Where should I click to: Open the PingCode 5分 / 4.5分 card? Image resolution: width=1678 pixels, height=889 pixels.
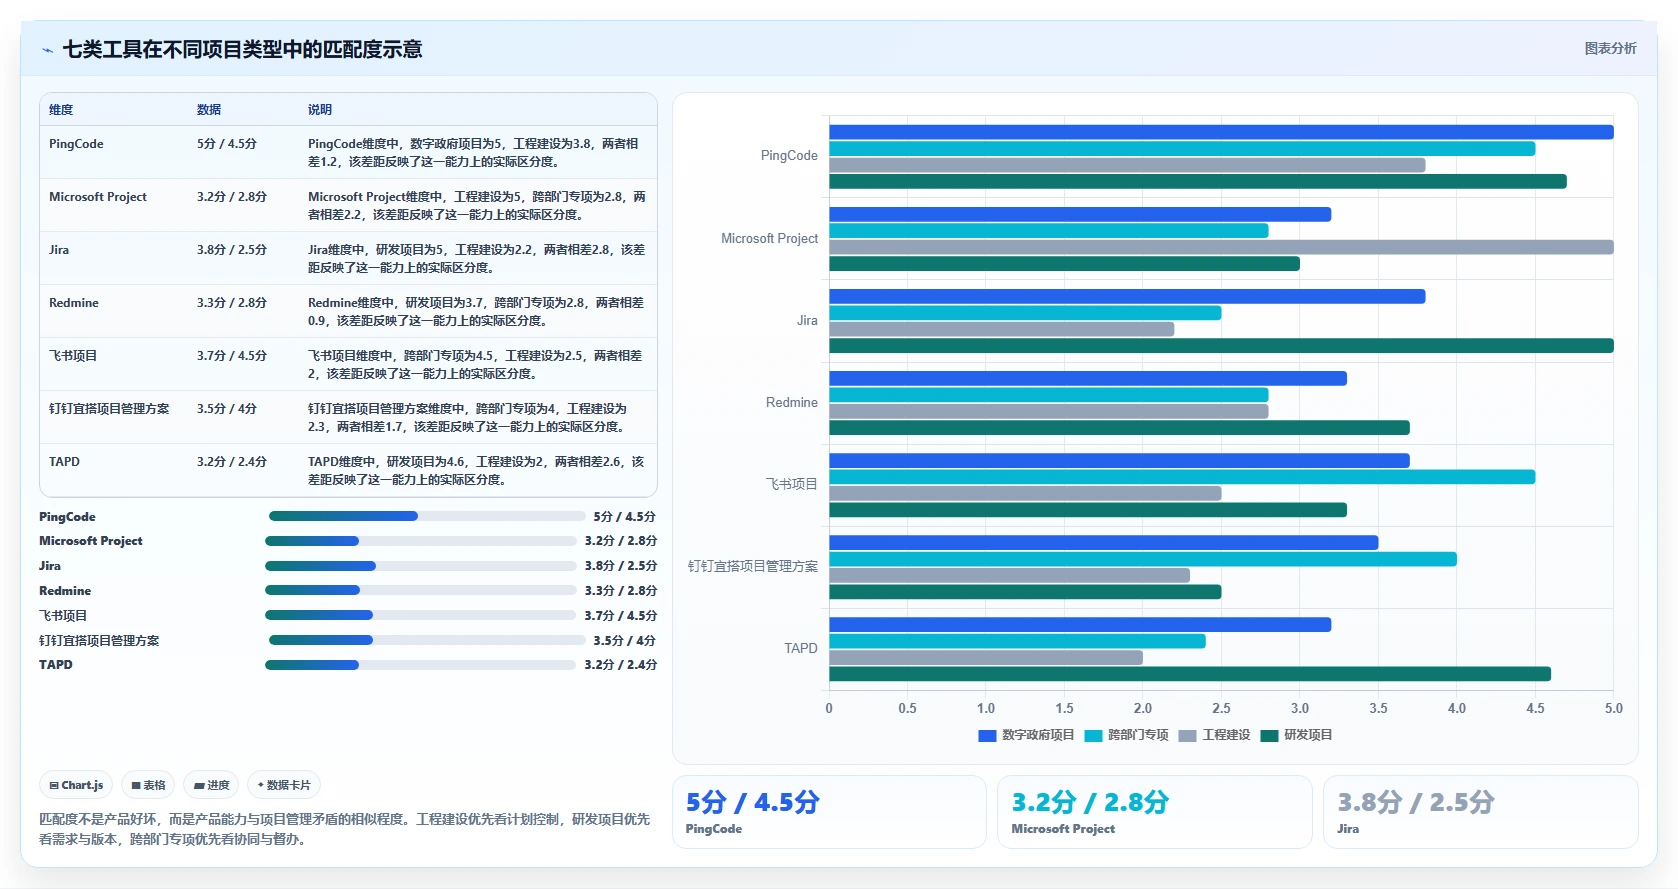coord(829,812)
